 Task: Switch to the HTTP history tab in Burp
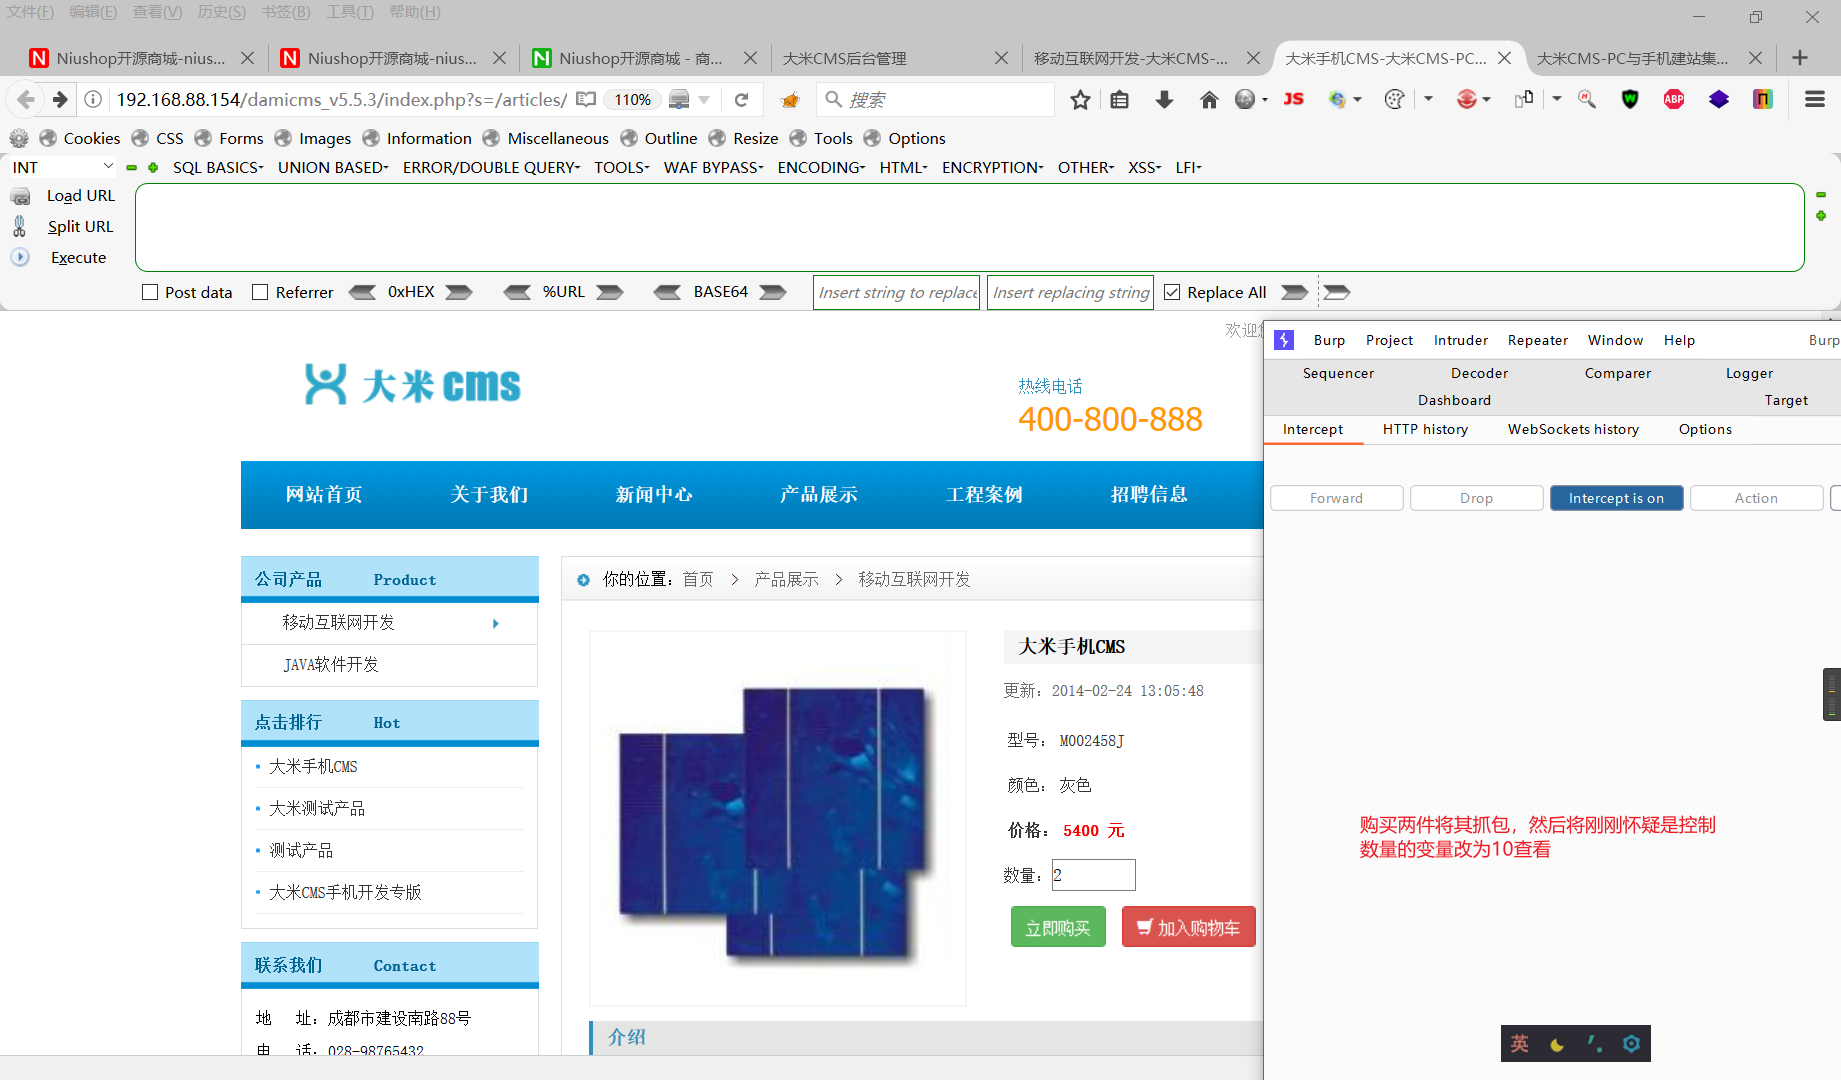[x=1425, y=429]
